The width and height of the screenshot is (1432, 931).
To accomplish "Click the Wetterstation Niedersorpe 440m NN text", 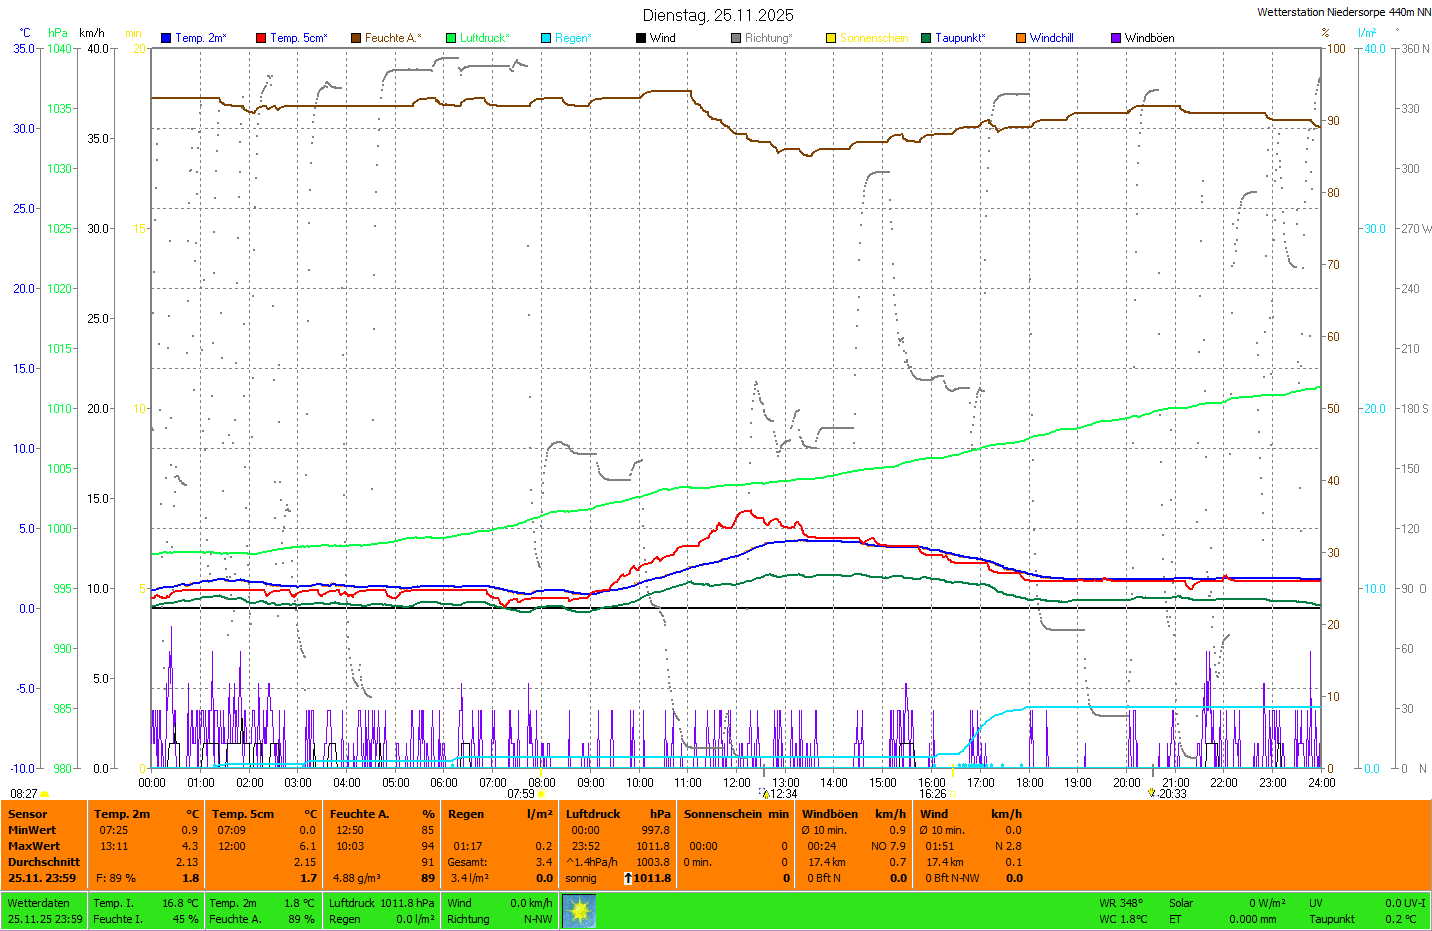I will pos(1343,12).
